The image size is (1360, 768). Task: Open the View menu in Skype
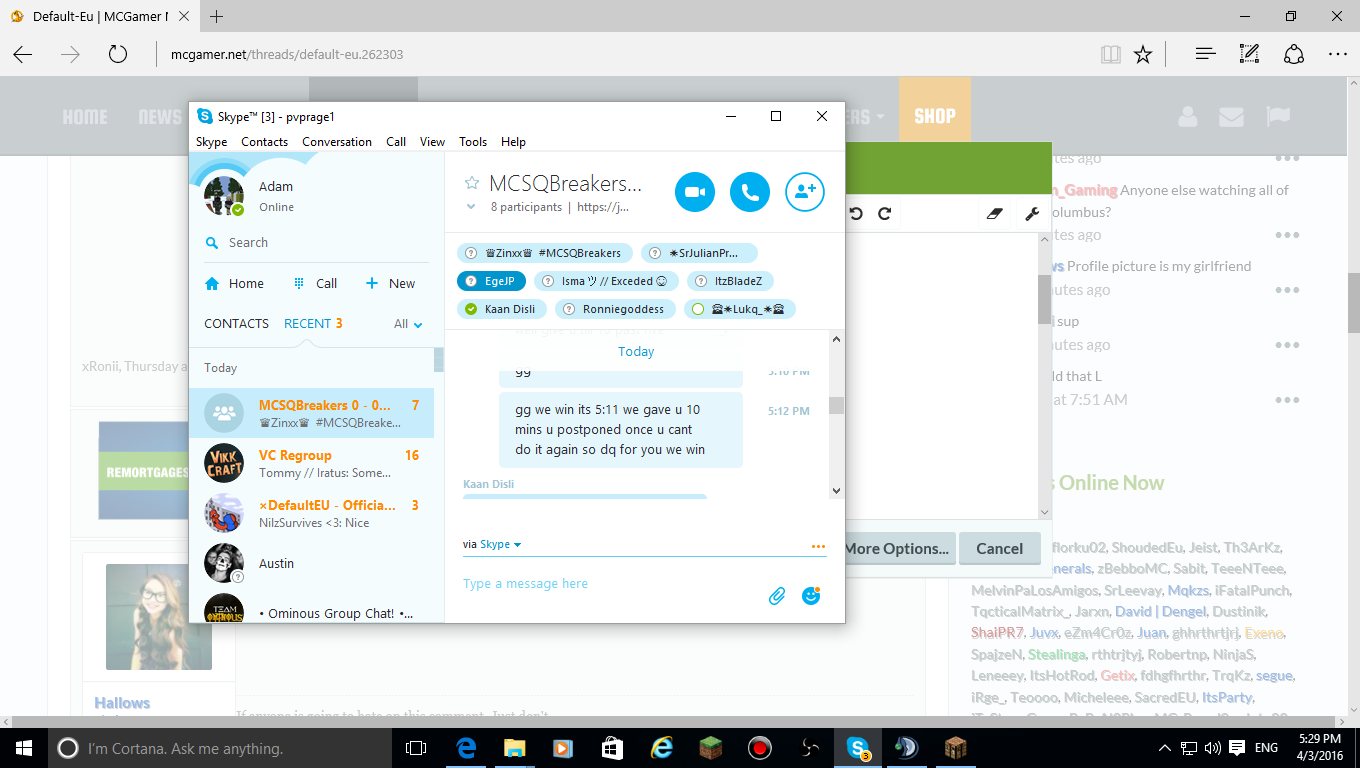point(432,142)
